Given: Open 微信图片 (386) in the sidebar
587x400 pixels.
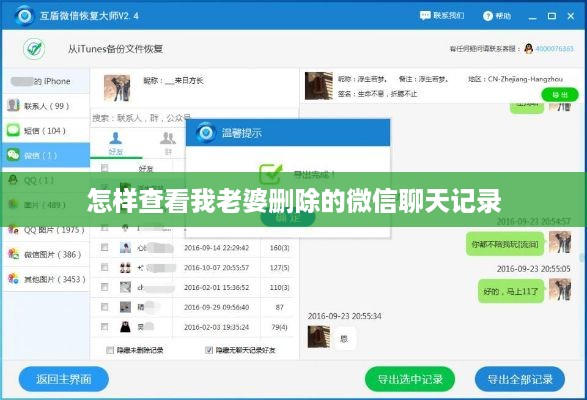Looking at the screenshot, I should [x=46, y=254].
